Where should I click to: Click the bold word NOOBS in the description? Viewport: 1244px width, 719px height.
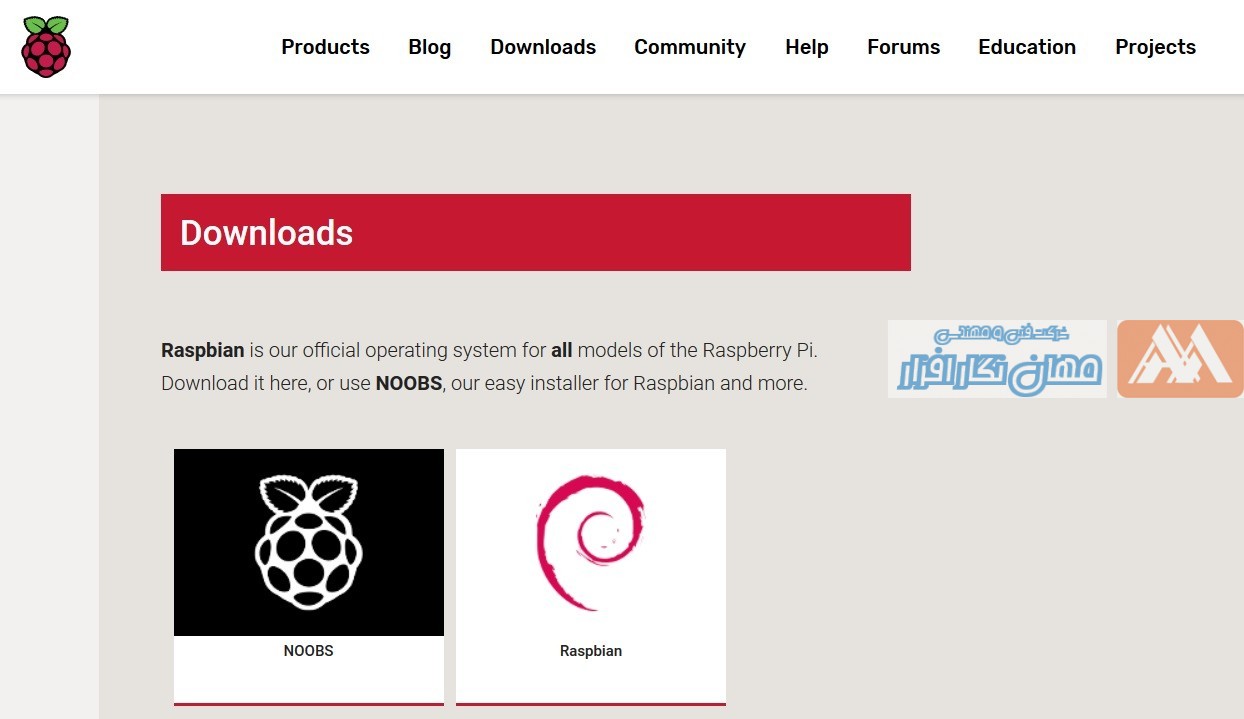pos(409,383)
